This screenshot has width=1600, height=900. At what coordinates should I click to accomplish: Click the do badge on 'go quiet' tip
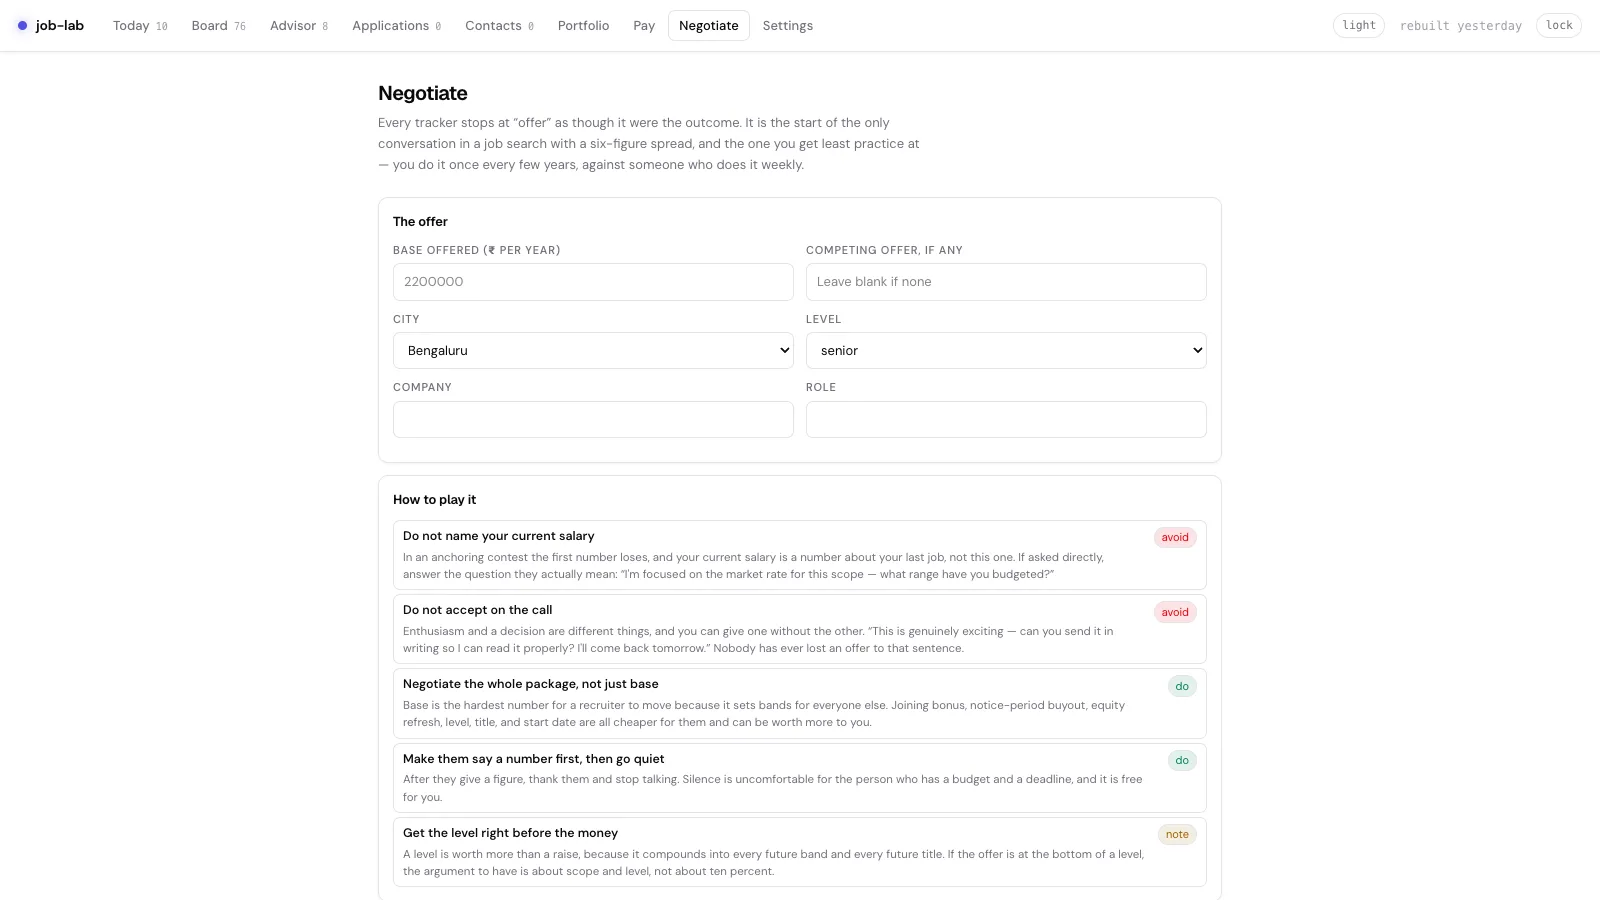coord(1182,761)
